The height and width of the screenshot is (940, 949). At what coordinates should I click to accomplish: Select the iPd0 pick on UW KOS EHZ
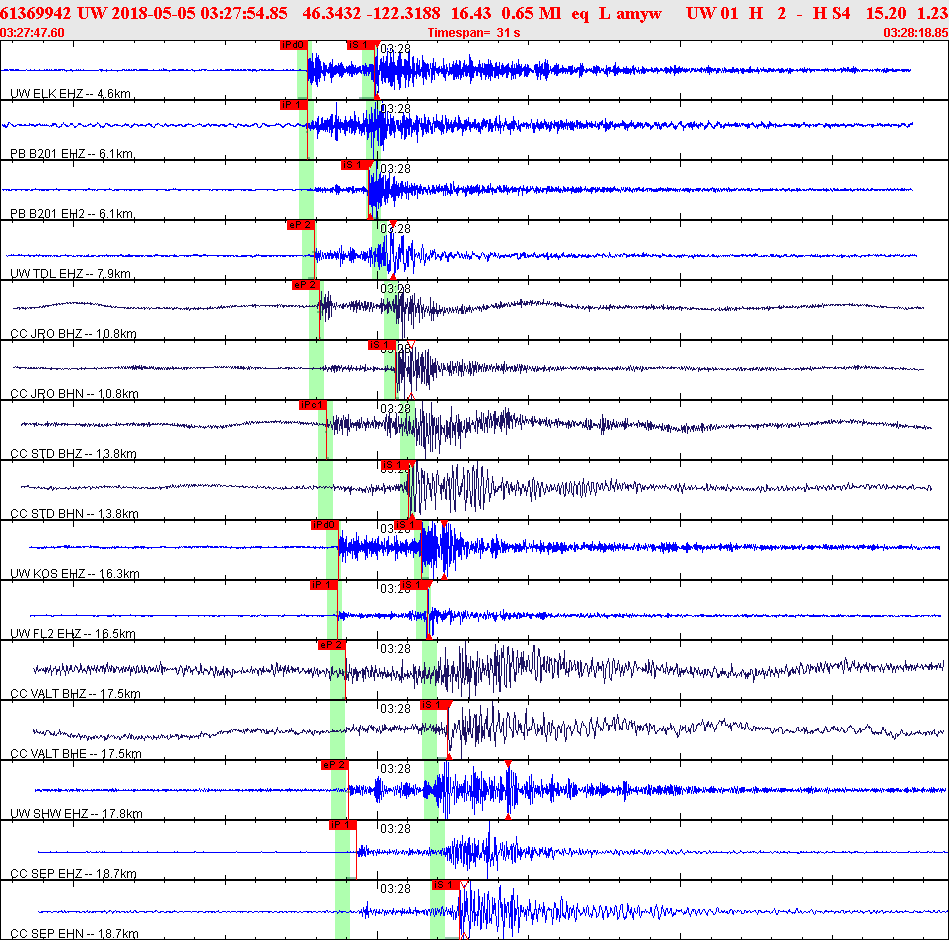[324, 525]
